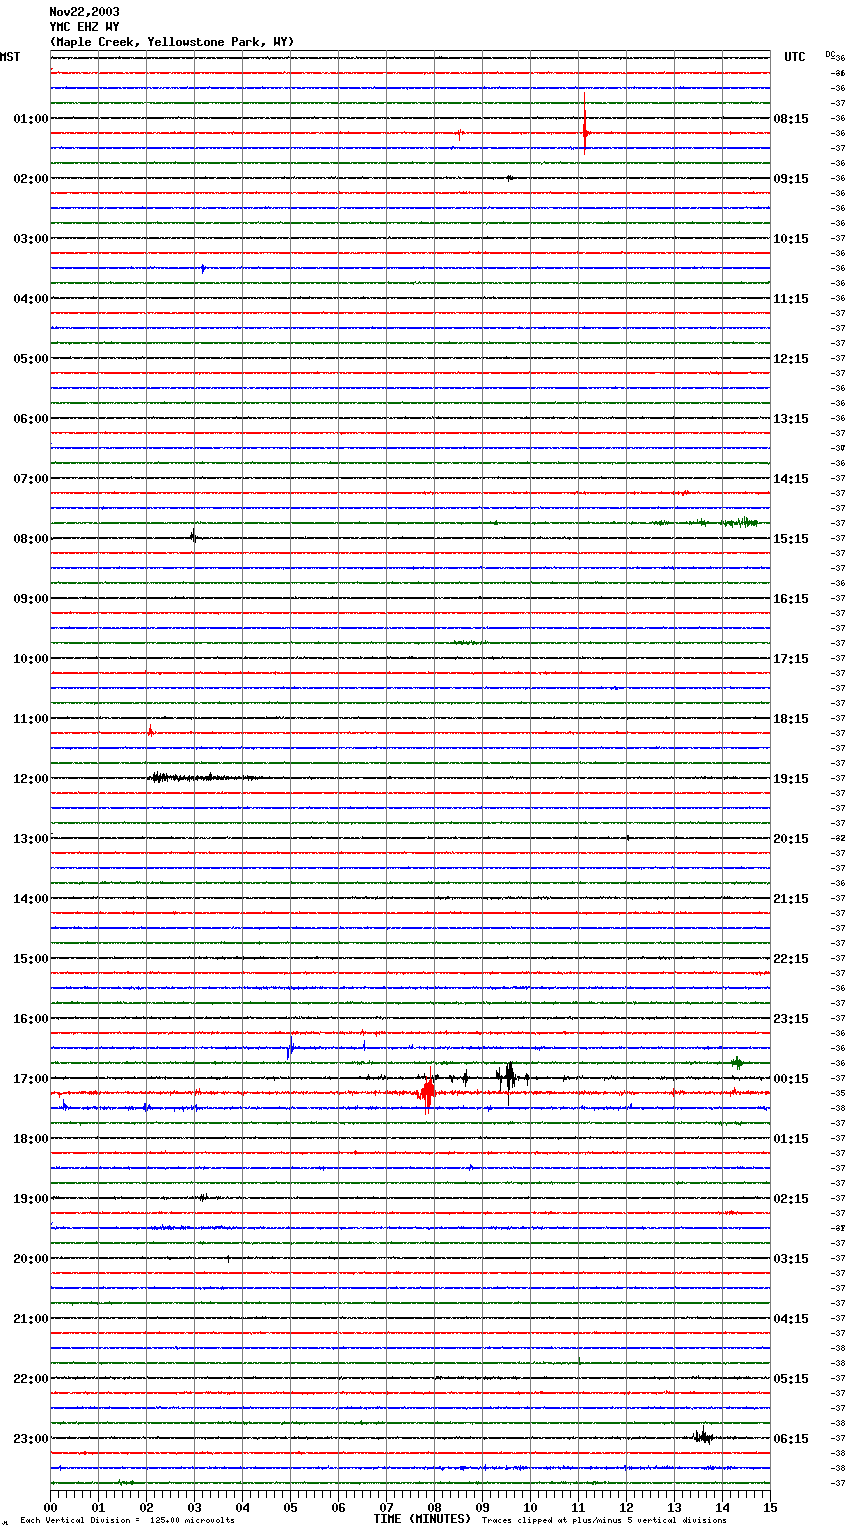Select the 12:15 UTC time label
The image size is (850, 1534).
[x=791, y=359]
